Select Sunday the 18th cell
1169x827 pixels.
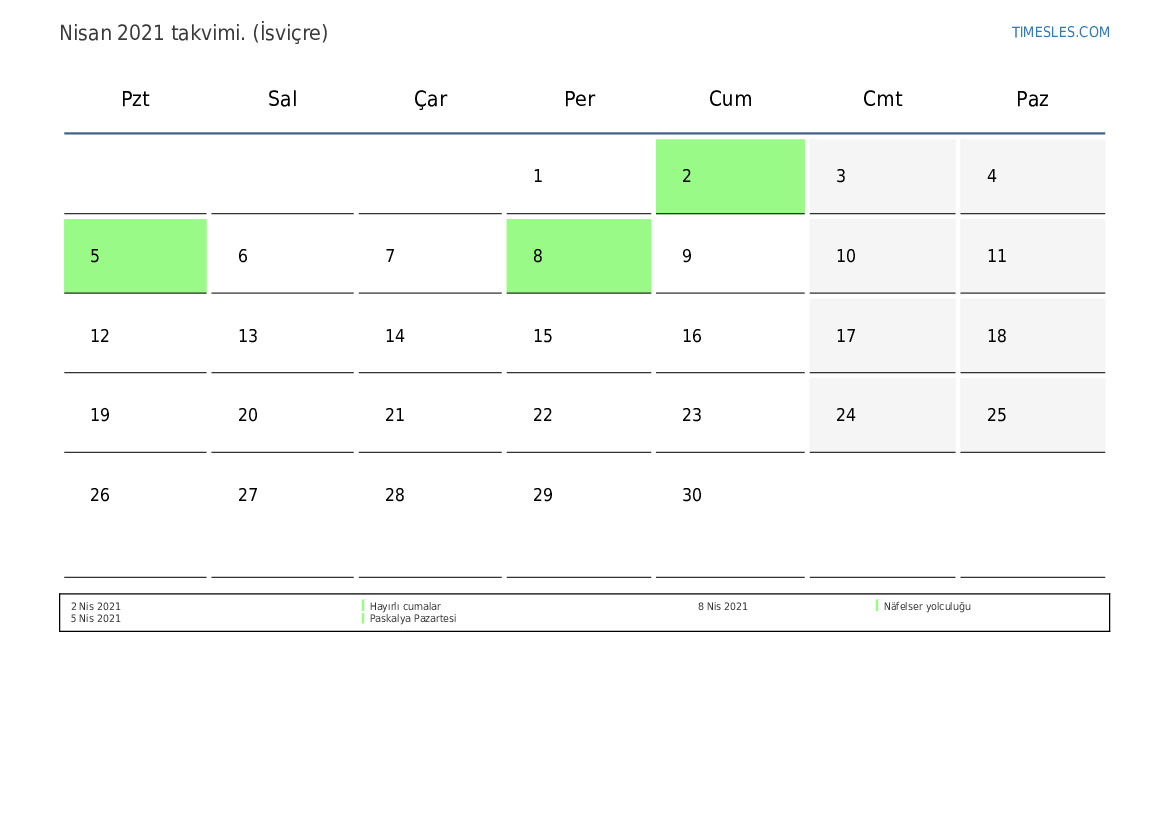point(1032,336)
